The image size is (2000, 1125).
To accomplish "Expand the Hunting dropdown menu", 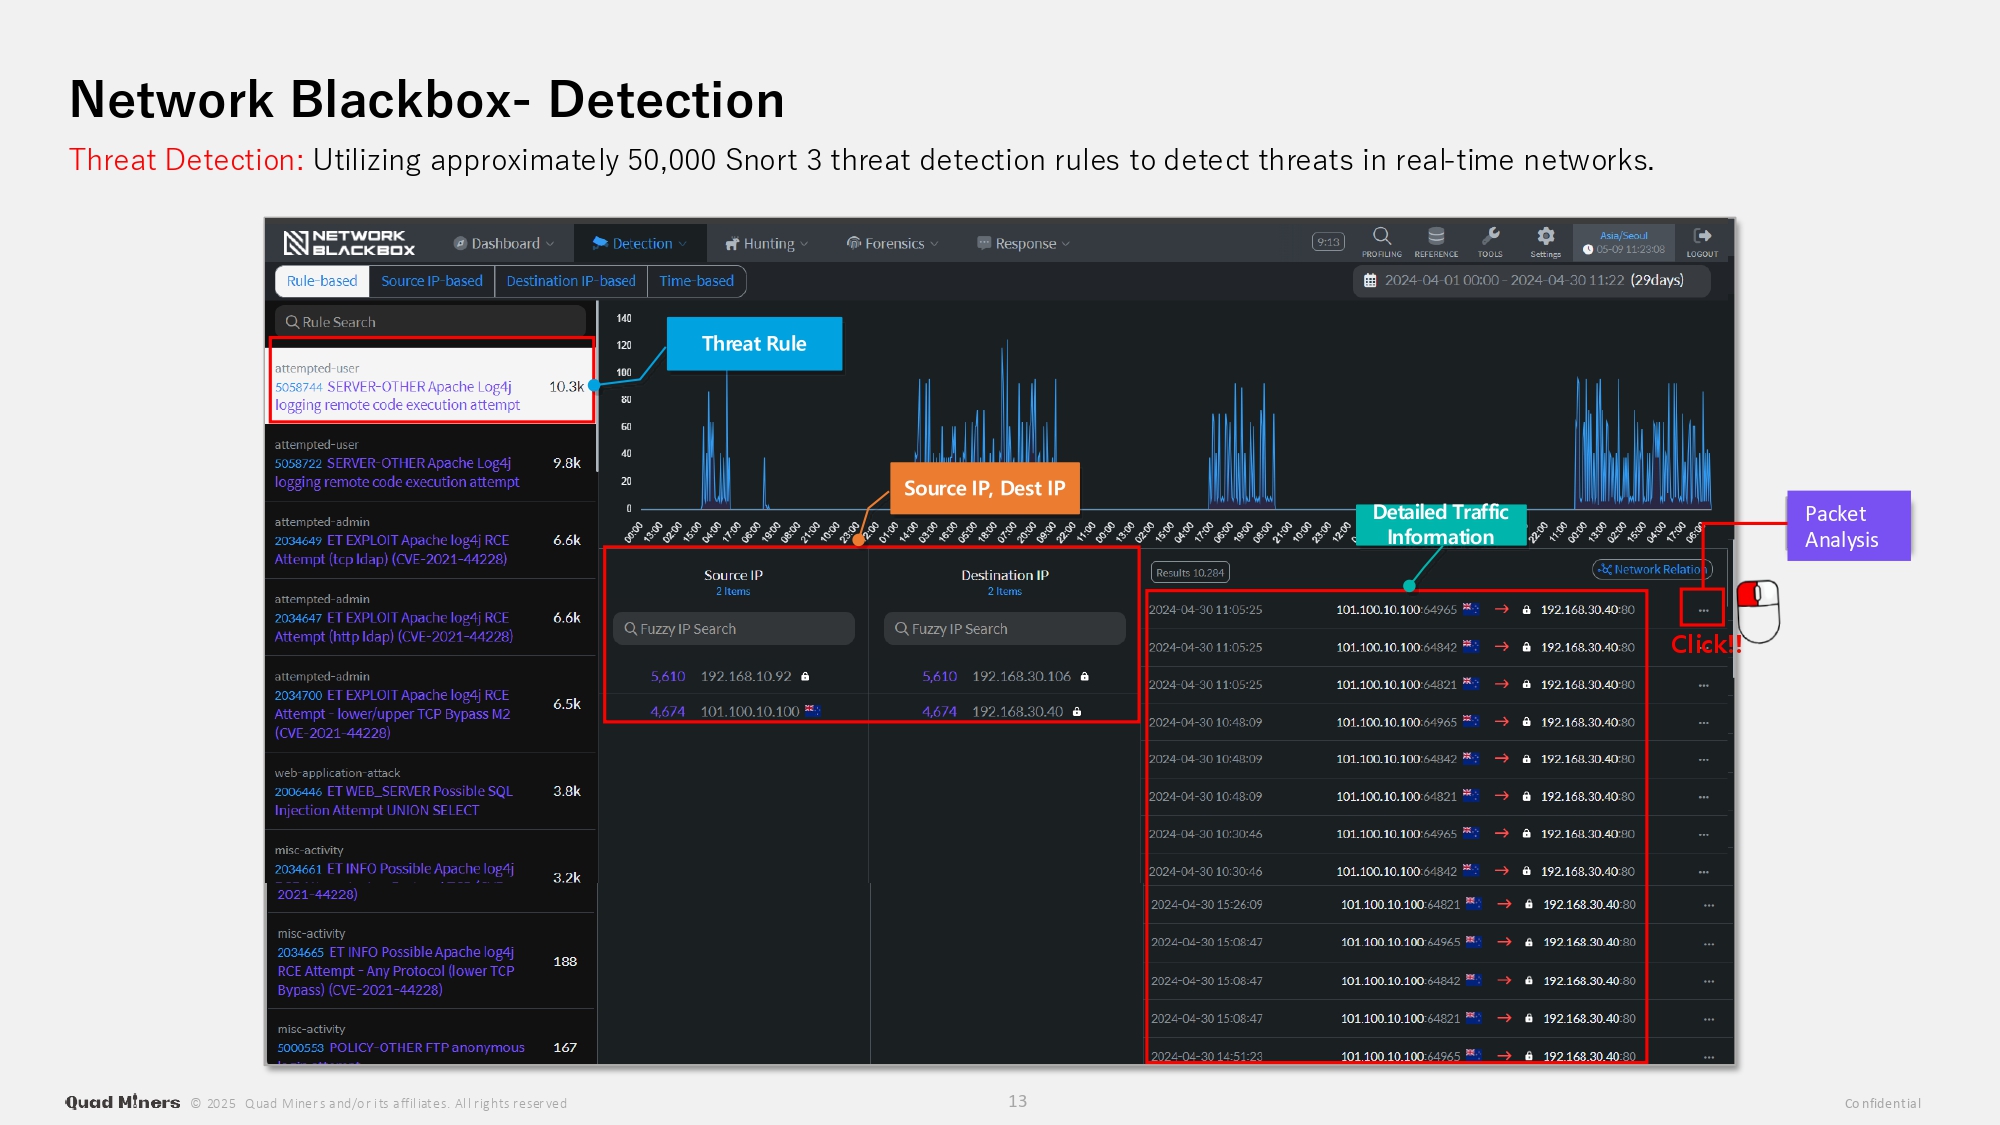I will 767,243.
